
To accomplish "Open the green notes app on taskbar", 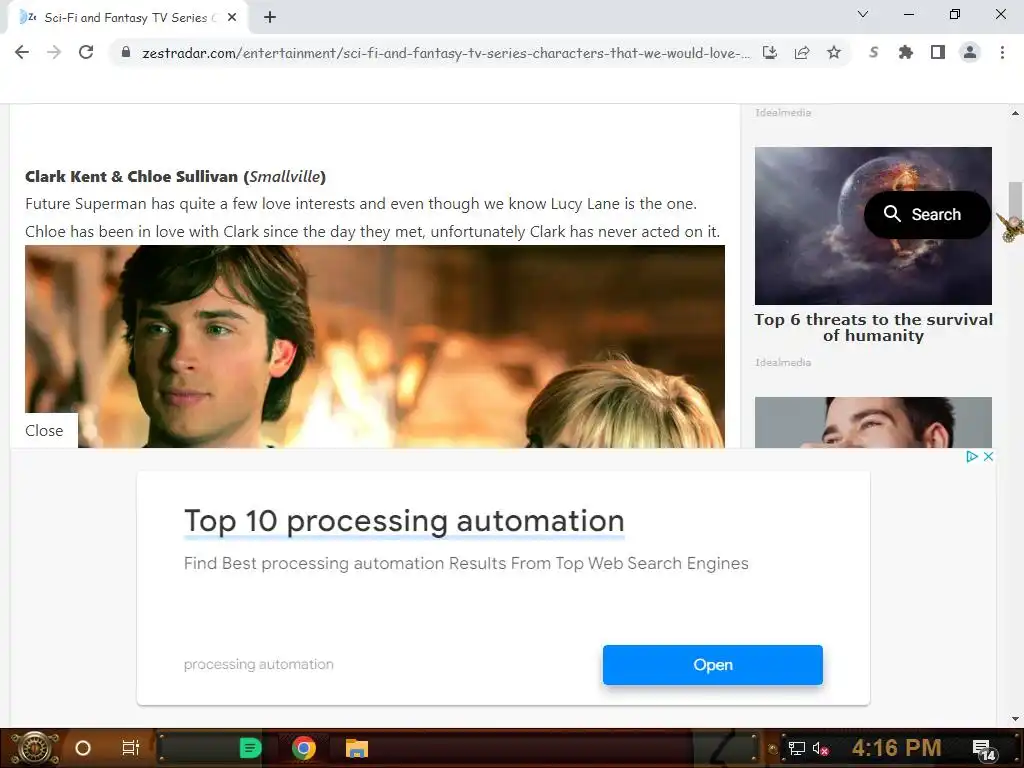I will [250, 748].
